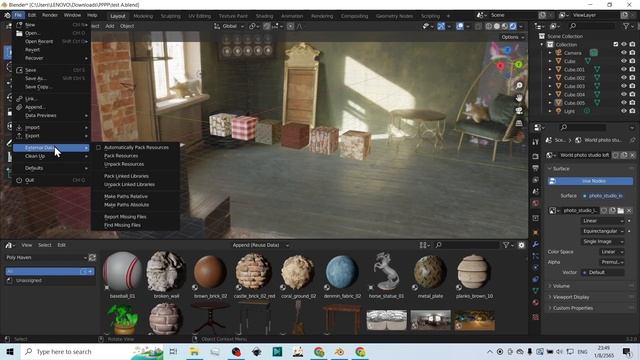Toggle snapping magnet in viewport header
Image resolution: width=640 pixels, height=360 pixels.
tap(267, 26)
